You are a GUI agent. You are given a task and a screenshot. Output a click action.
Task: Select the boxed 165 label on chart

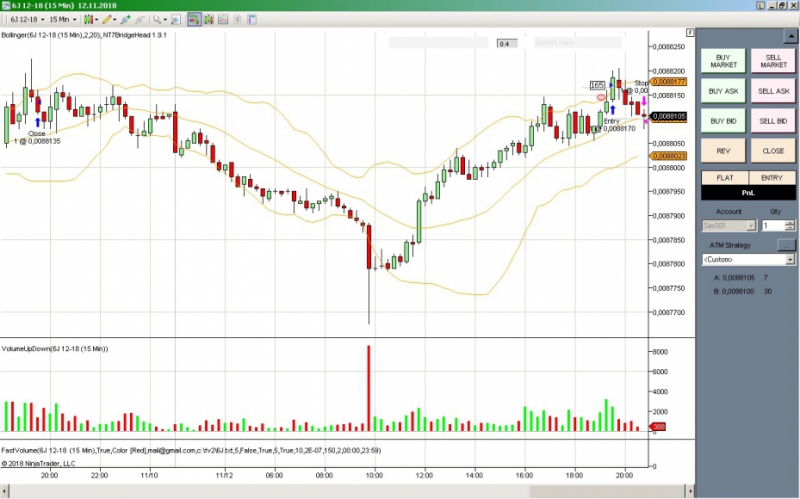point(597,85)
